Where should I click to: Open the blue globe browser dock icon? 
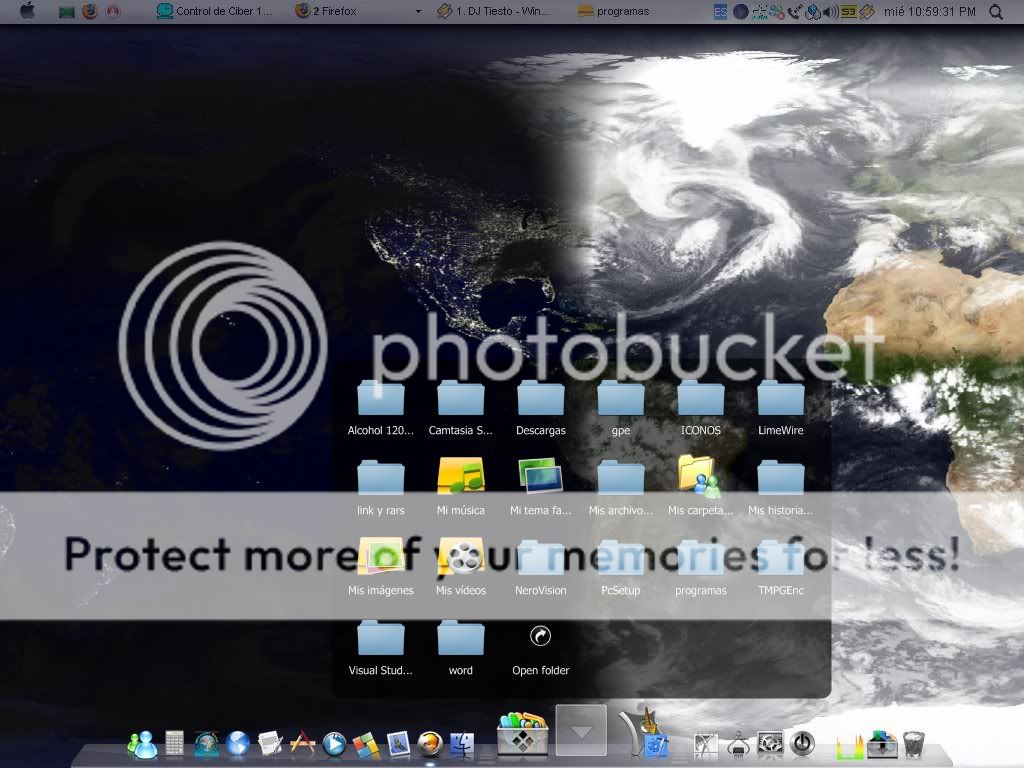[238, 744]
